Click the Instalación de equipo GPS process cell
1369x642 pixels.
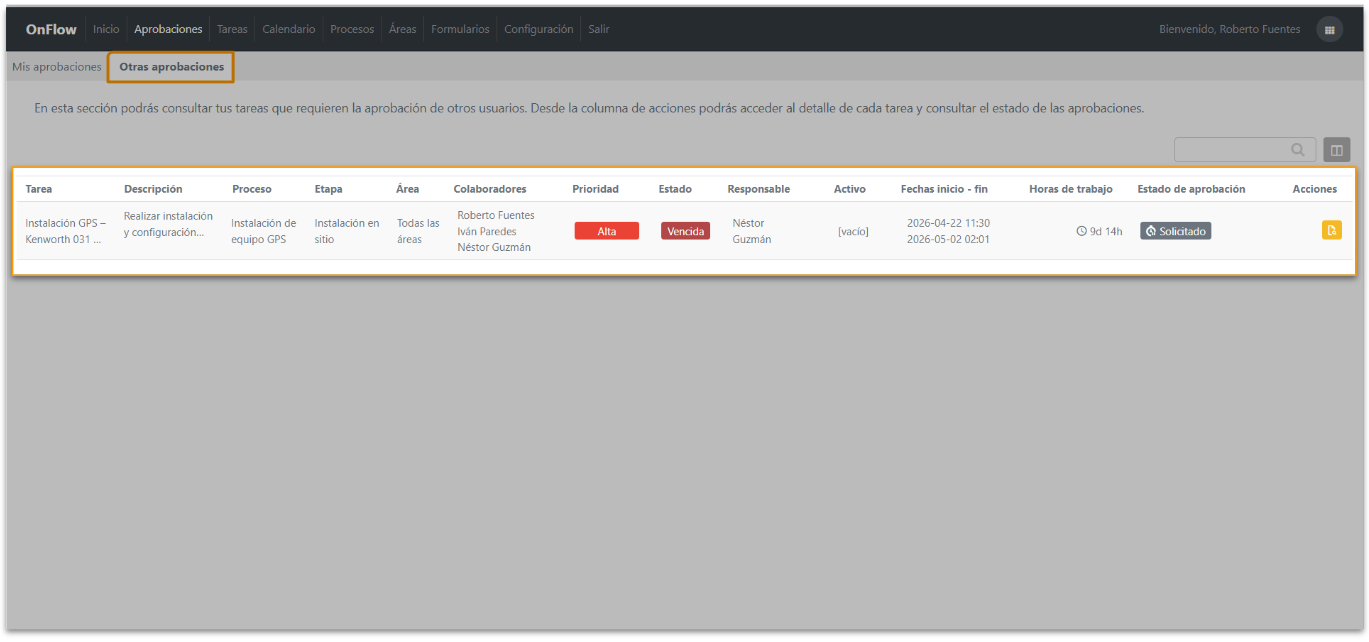pyautogui.click(x=264, y=231)
